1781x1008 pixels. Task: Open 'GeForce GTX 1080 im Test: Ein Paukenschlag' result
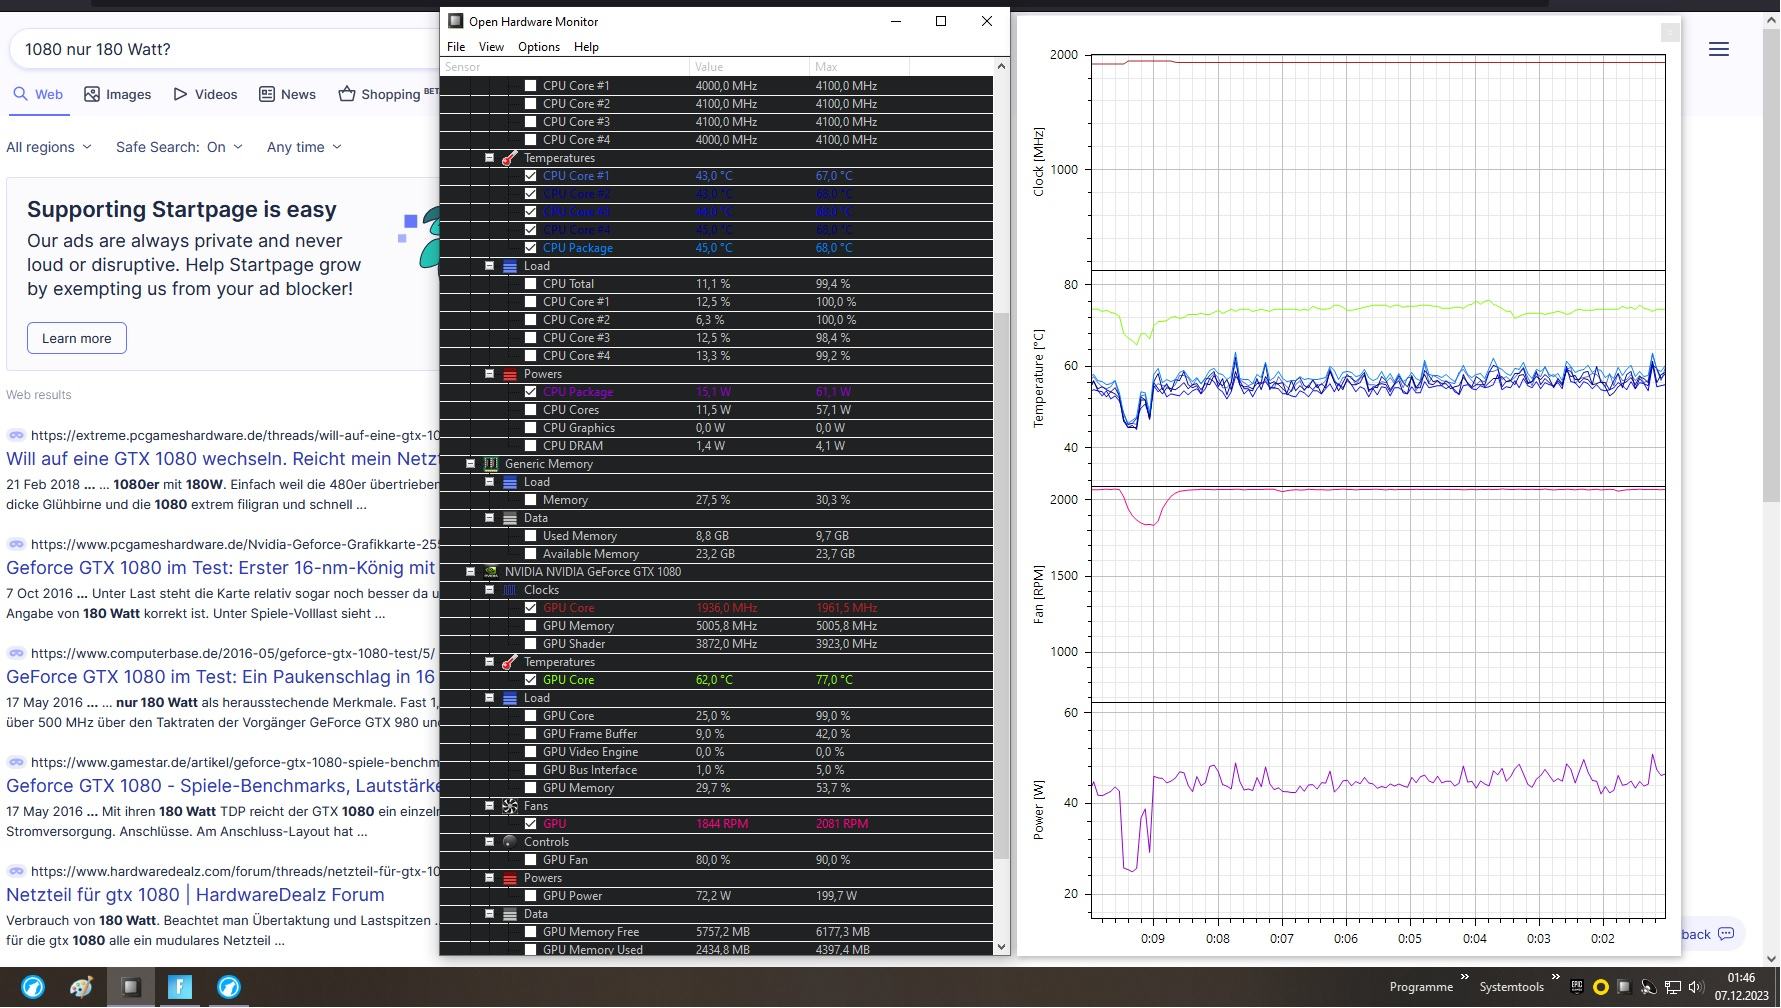point(221,677)
